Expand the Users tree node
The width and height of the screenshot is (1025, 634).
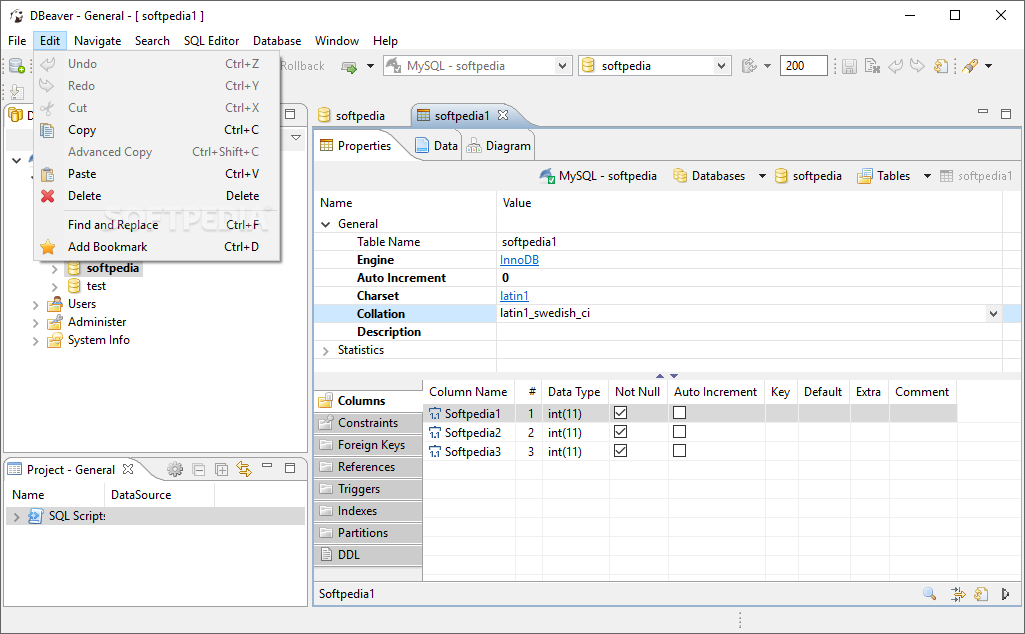click(x=35, y=305)
